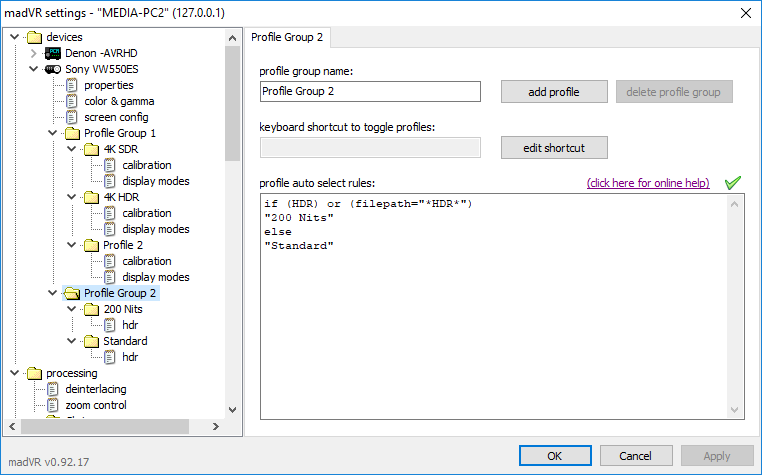This screenshot has height=475, width=762.
Task: Switch to the Profile Group 2 tab
Action: point(288,38)
